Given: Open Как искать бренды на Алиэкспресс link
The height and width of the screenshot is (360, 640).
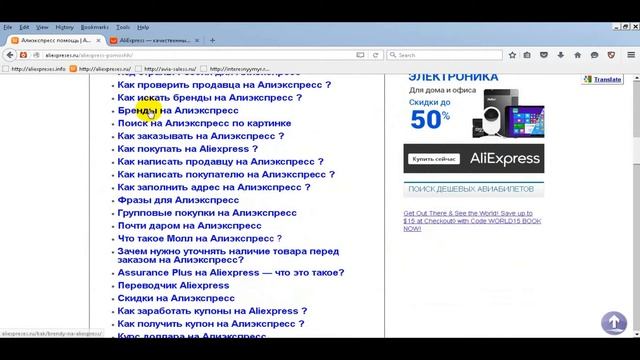Looking at the screenshot, I should point(210,98).
